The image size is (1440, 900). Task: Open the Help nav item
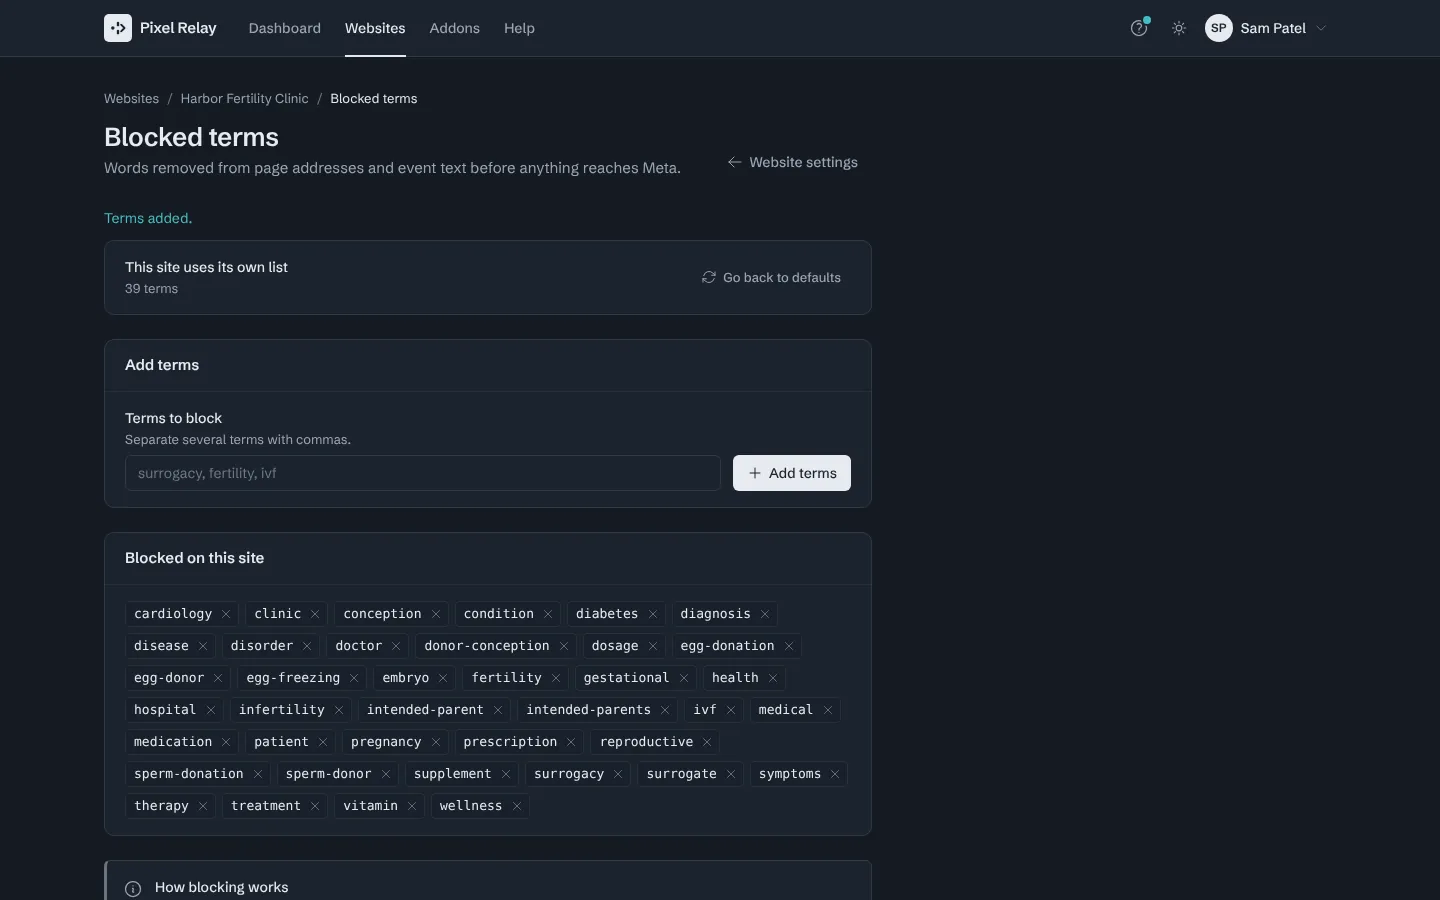click(519, 28)
